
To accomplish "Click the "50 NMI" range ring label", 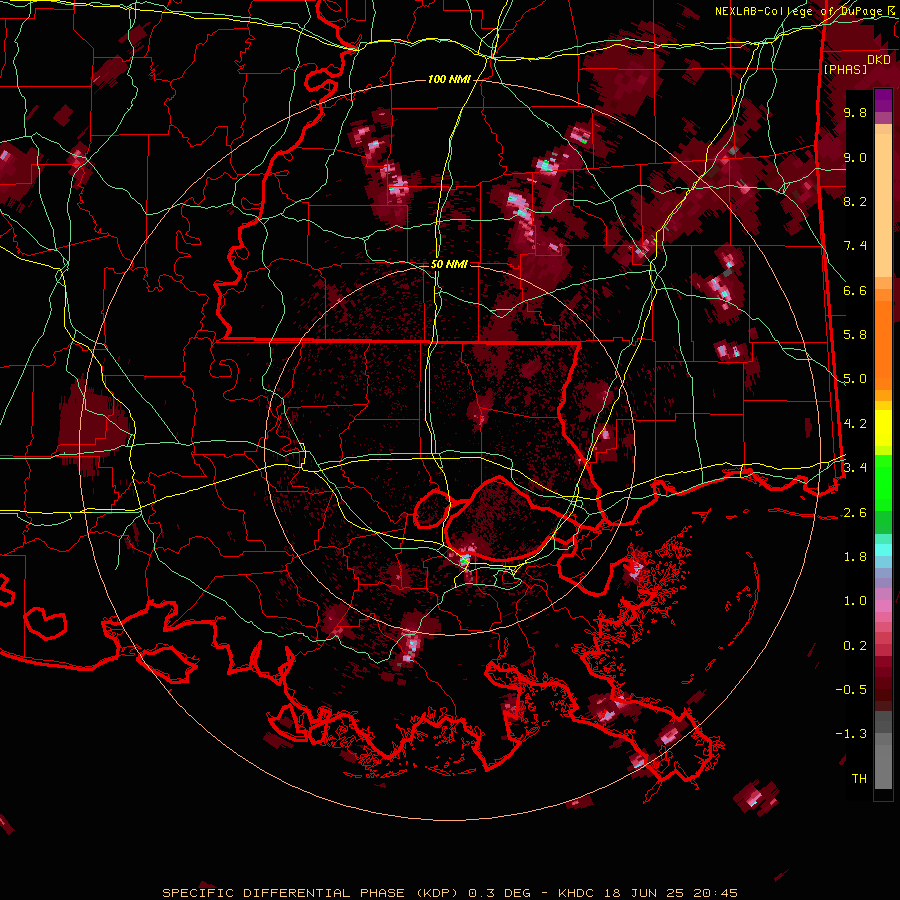I will pos(449,265).
